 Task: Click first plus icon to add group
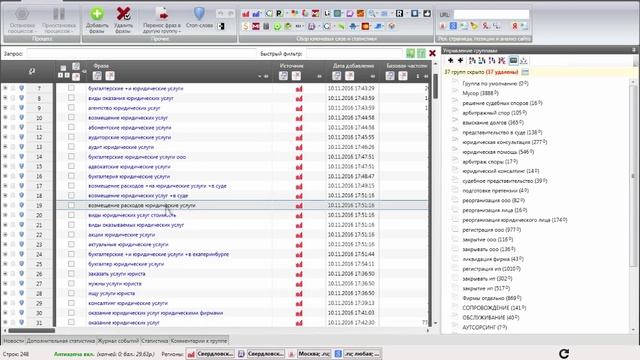450,60
